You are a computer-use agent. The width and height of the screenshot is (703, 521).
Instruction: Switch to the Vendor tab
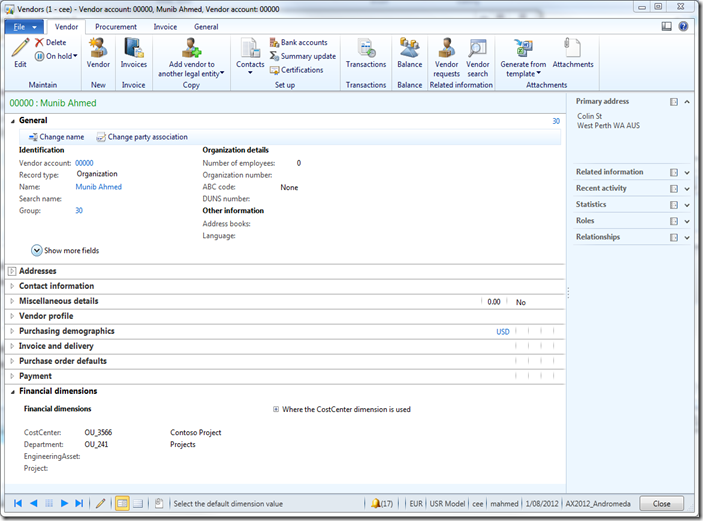pyautogui.click(x=66, y=27)
